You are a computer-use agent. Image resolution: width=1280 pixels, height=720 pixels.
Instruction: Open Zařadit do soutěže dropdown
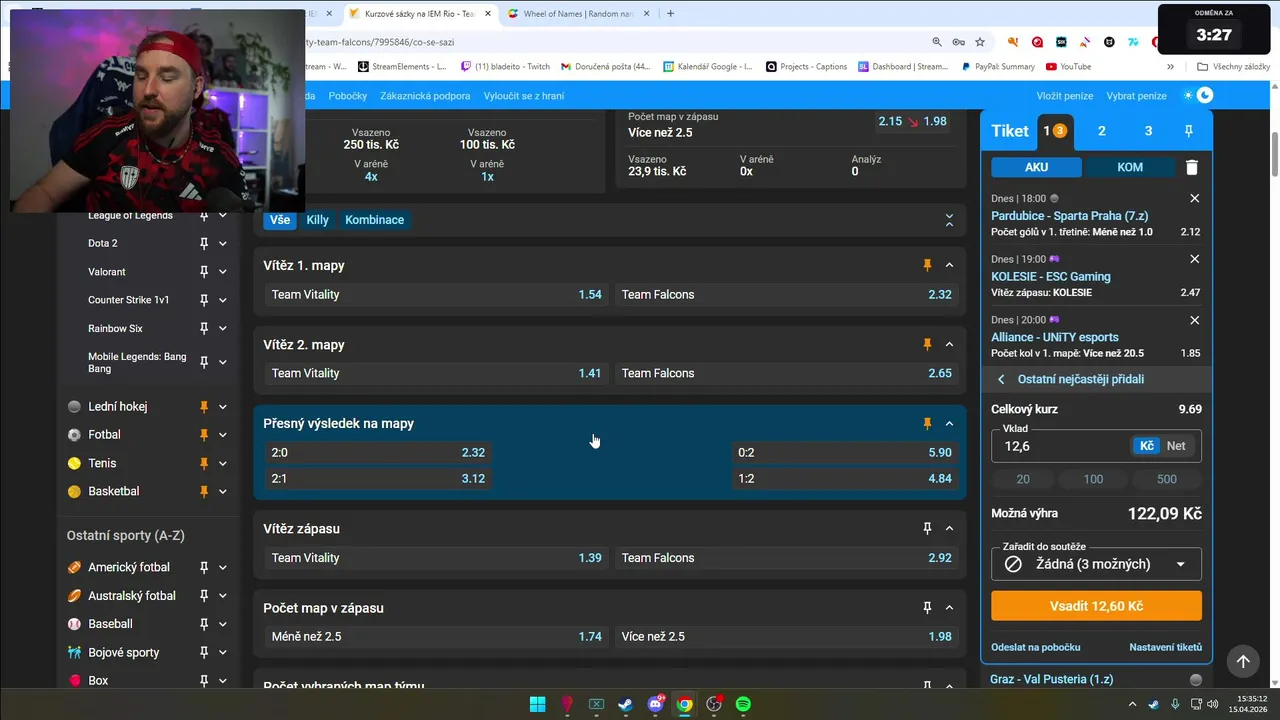[x=1096, y=564]
